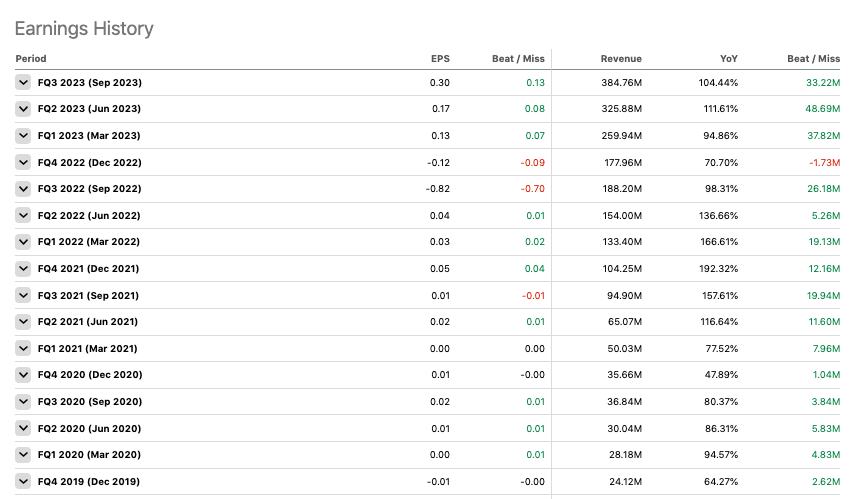Show details for FQ4 2021 (Dec 2021)
This screenshot has height=499, width=852.
tap(23, 269)
